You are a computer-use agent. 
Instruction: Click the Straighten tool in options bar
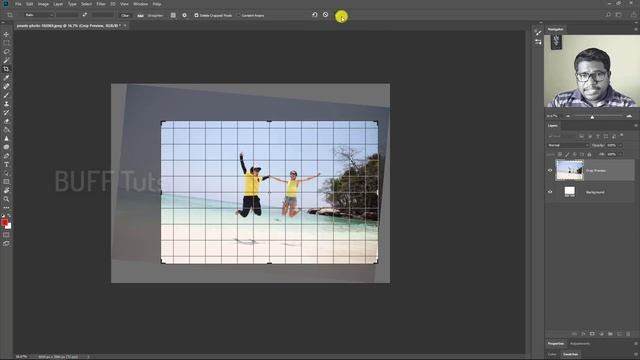click(x=140, y=16)
